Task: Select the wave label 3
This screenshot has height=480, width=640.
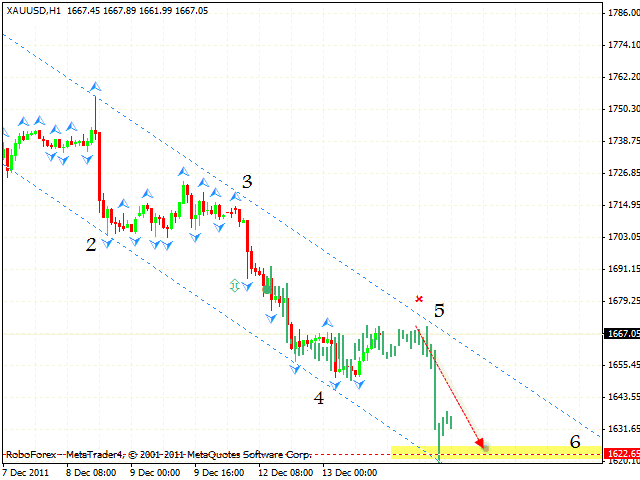Action: 247,182
